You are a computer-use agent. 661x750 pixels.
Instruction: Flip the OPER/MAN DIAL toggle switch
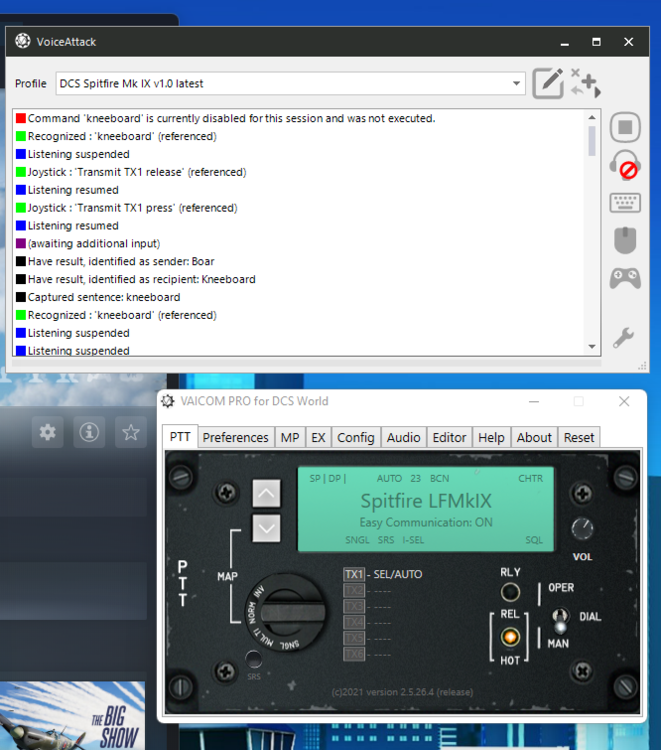pos(560,620)
